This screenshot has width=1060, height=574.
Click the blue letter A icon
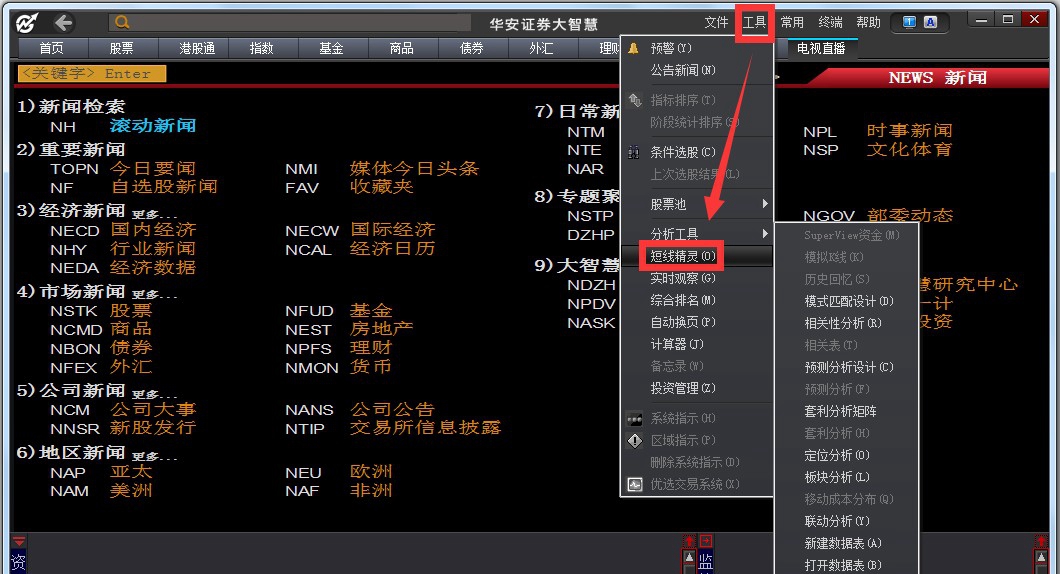(930, 22)
